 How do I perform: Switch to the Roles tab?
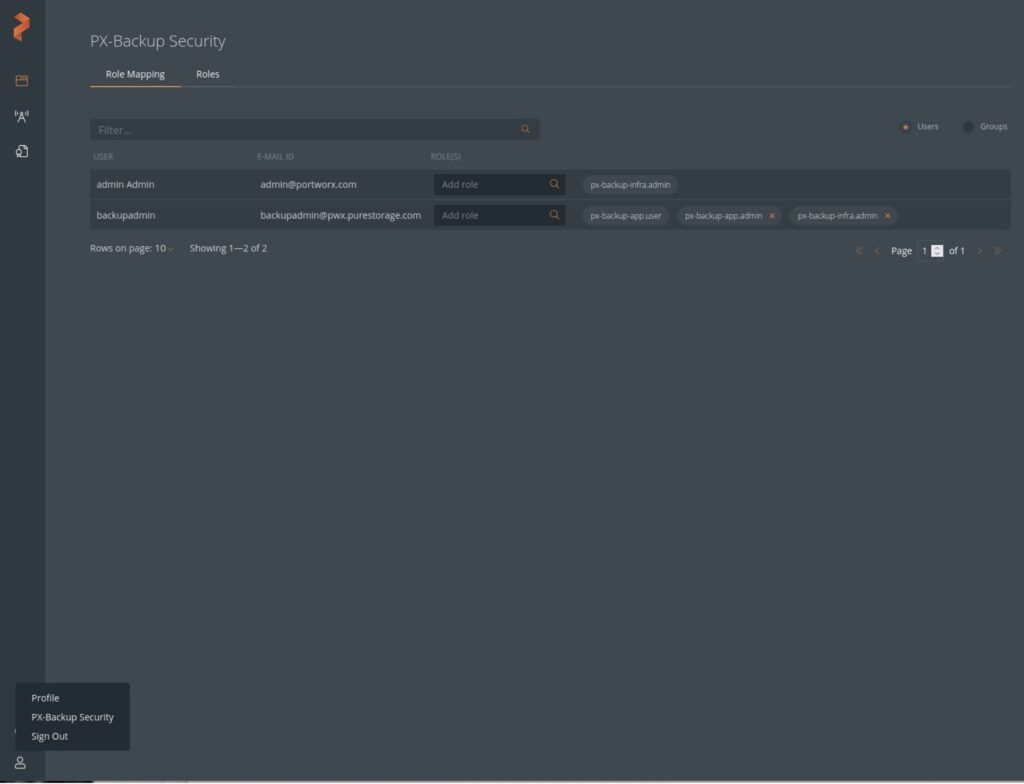[x=208, y=74]
